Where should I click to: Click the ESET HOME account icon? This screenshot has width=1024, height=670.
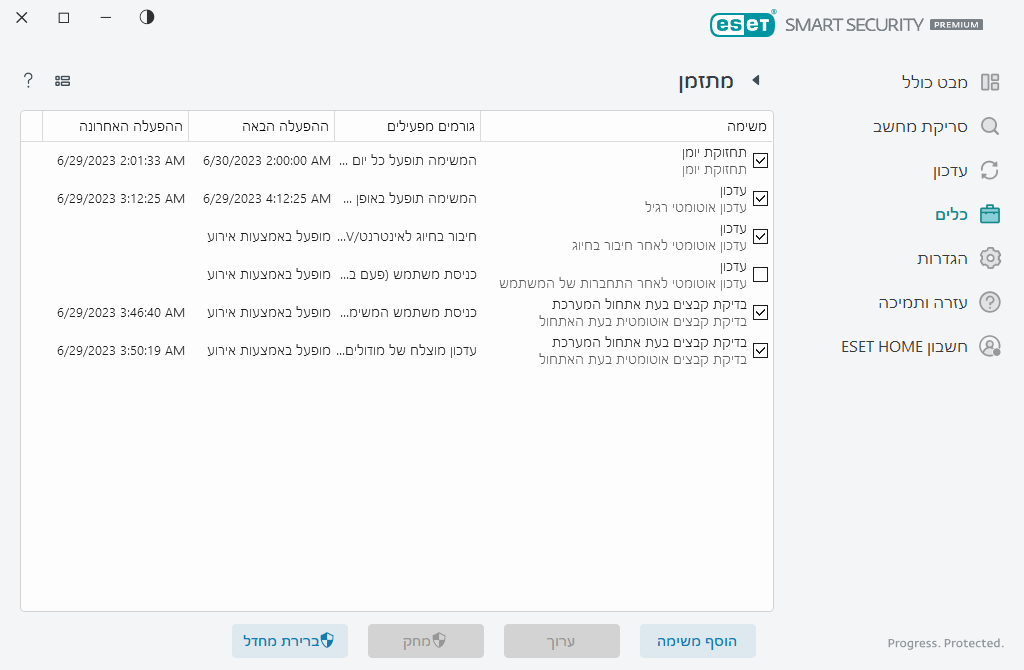(990, 346)
